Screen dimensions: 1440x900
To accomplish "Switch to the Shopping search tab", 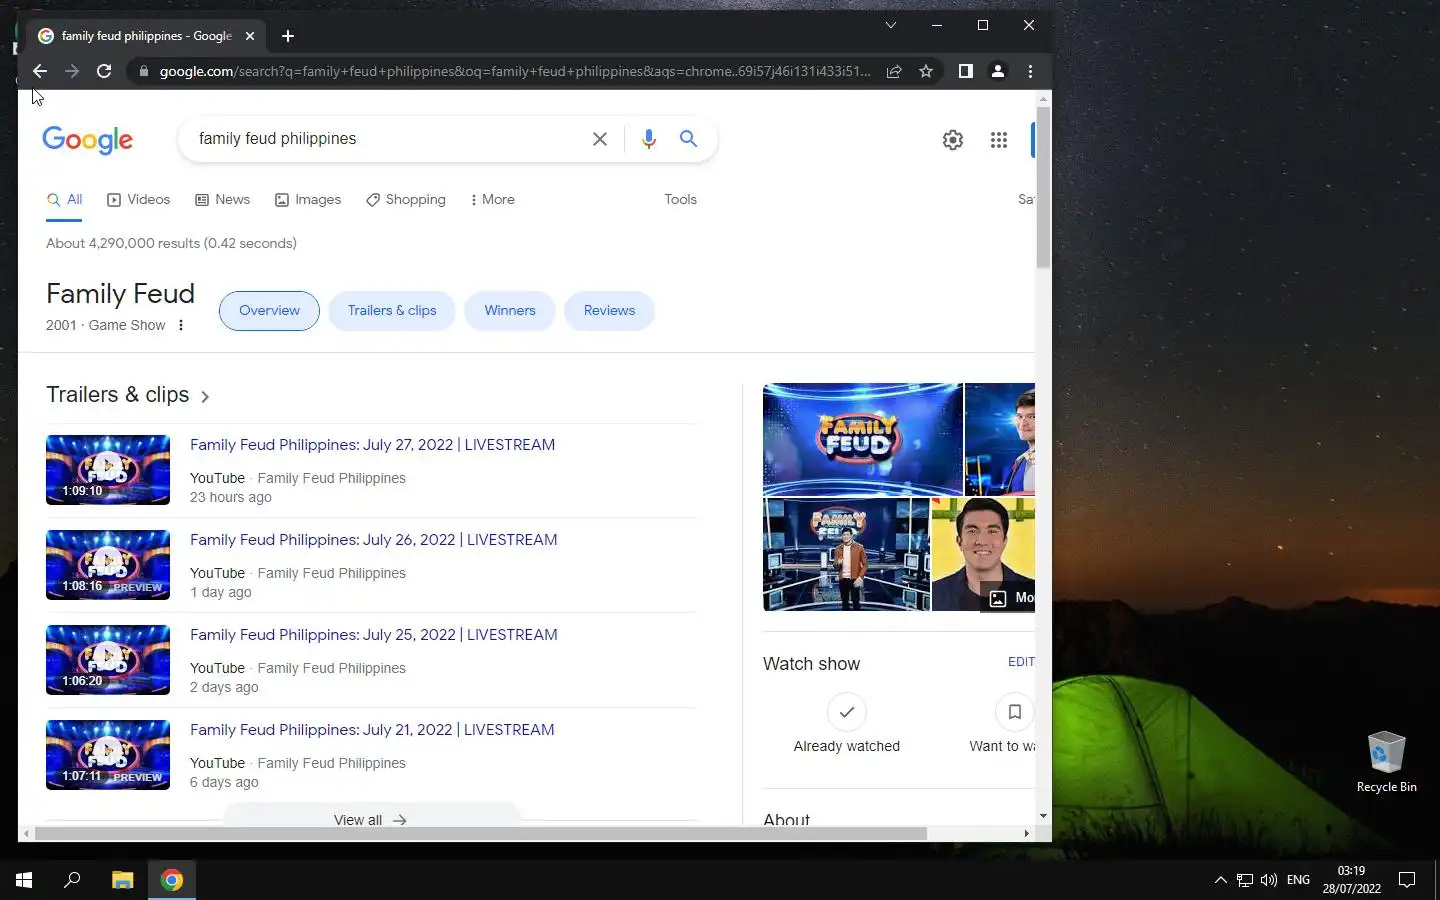I will [406, 199].
